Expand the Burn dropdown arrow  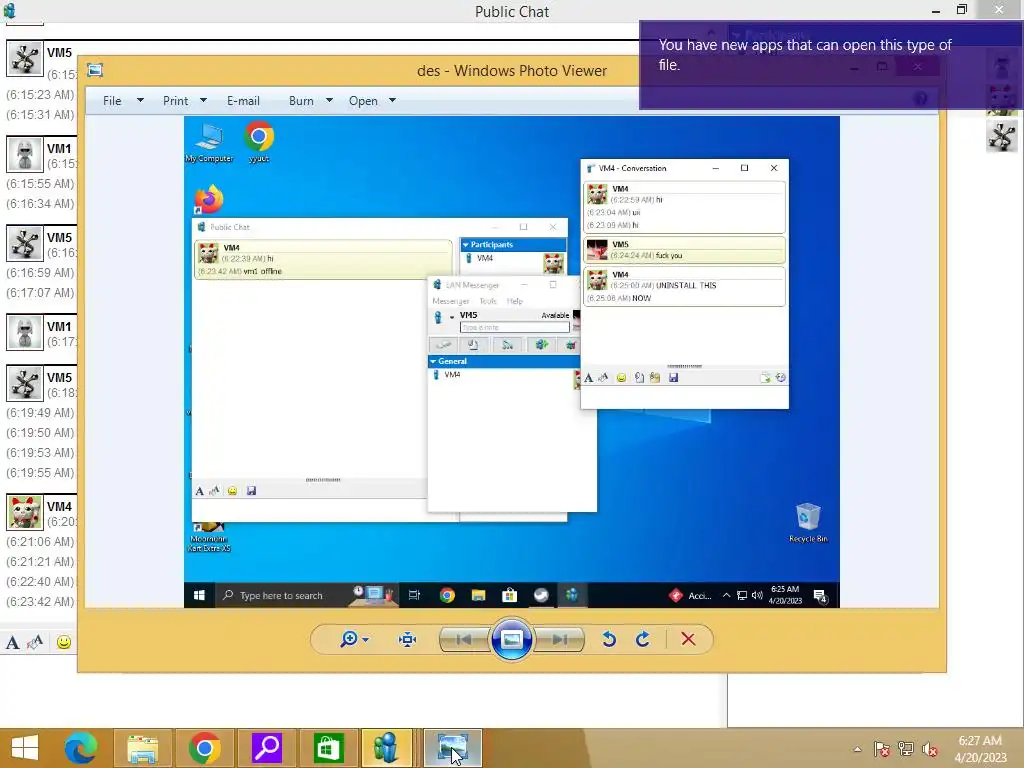pos(329,101)
